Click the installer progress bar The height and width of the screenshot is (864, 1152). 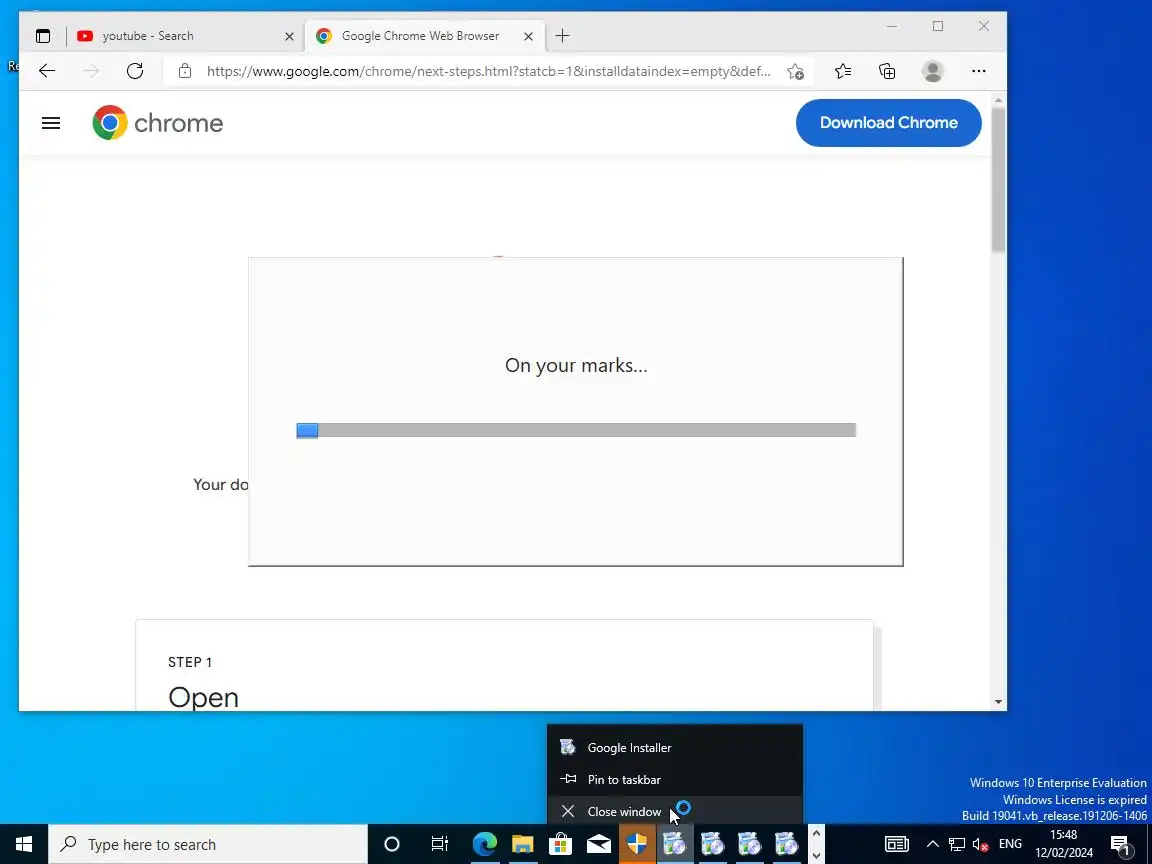pyautogui.click(x=576, y=431)
